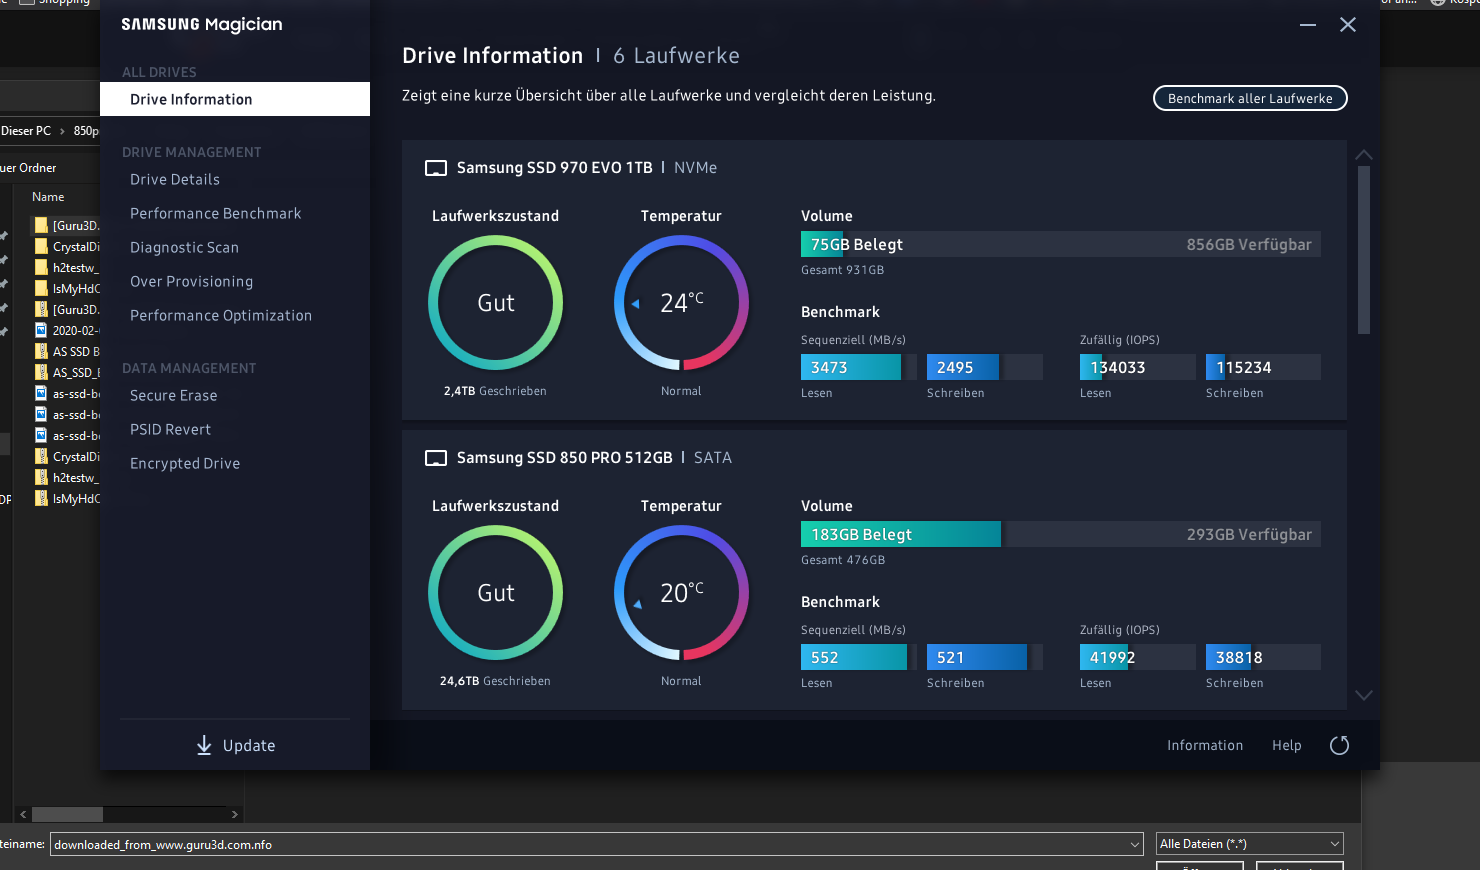
Task: Click the scroll right arrow in Explorer
Action: pos(235,814)
